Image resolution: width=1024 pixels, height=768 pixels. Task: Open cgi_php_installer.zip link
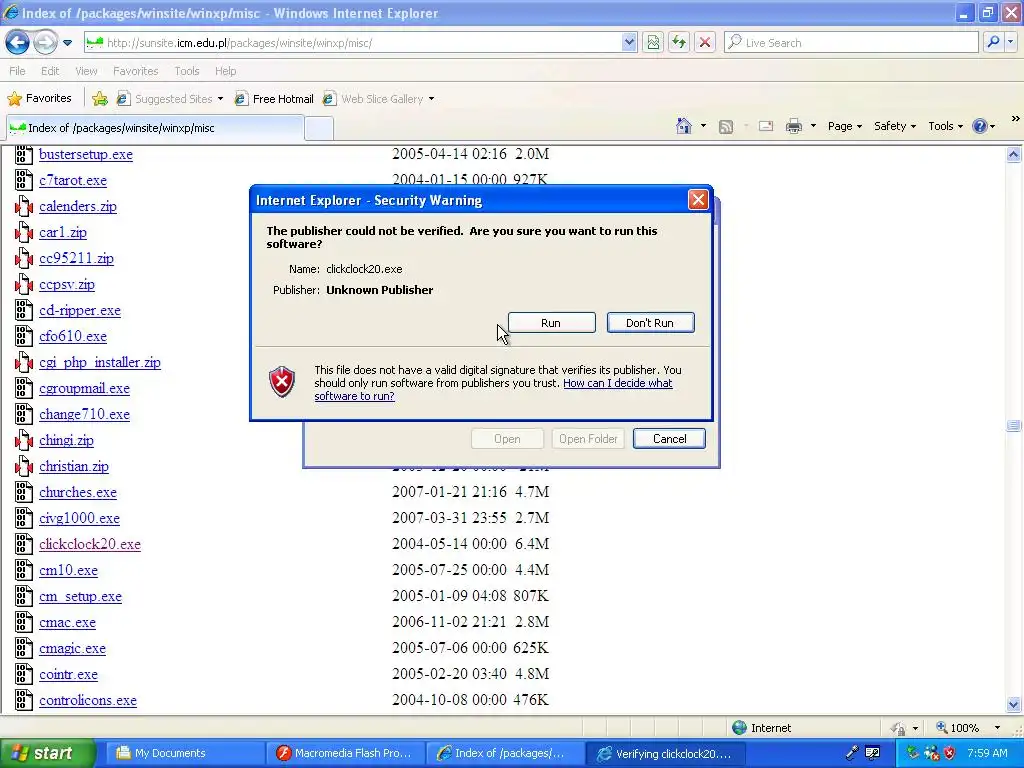[100, 362]
